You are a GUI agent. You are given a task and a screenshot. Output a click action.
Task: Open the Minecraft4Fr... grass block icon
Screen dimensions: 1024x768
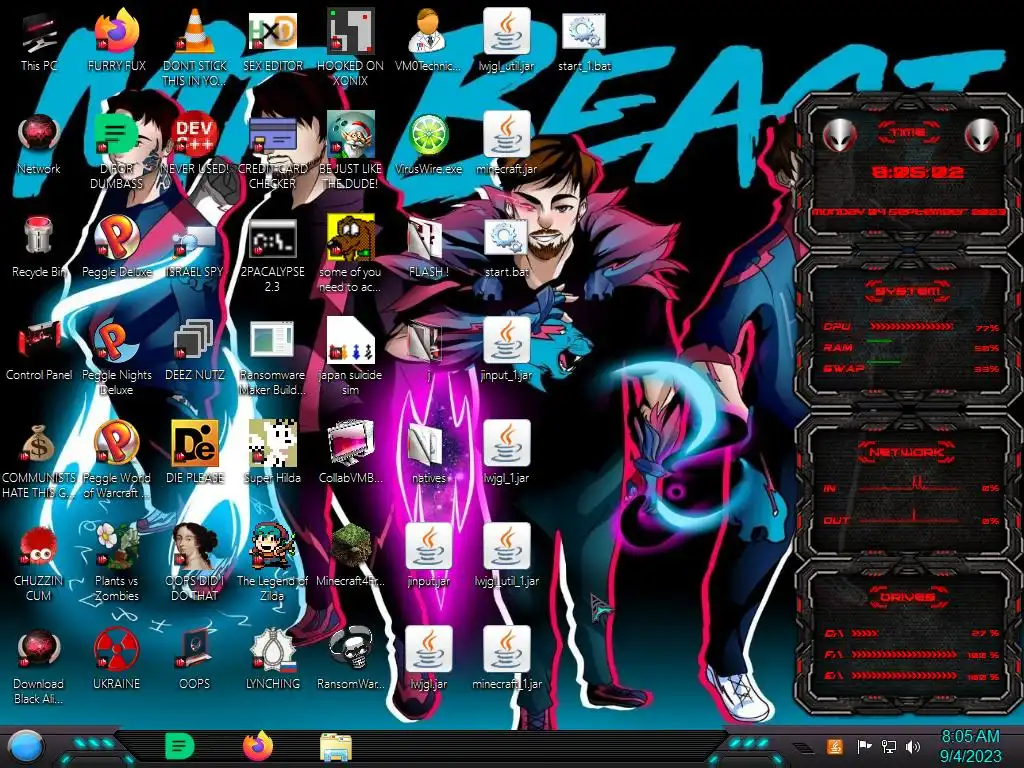(x=351, y=556)
